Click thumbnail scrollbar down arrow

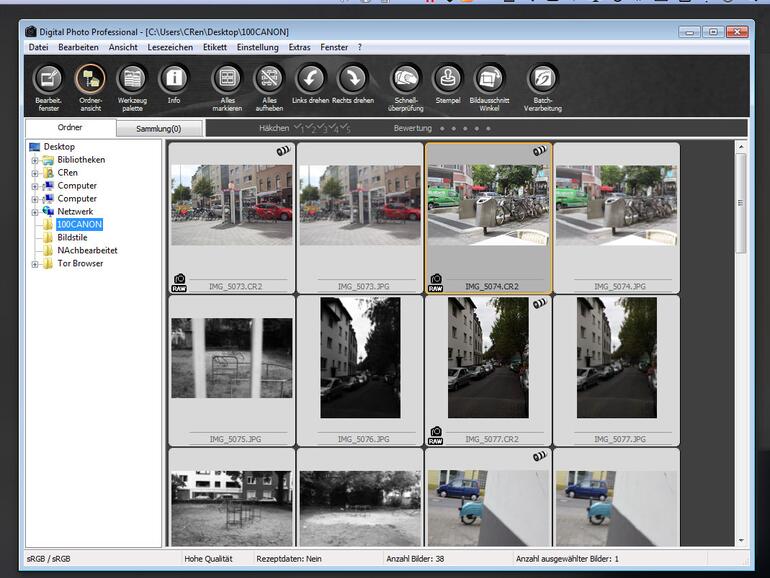[741, 540]
